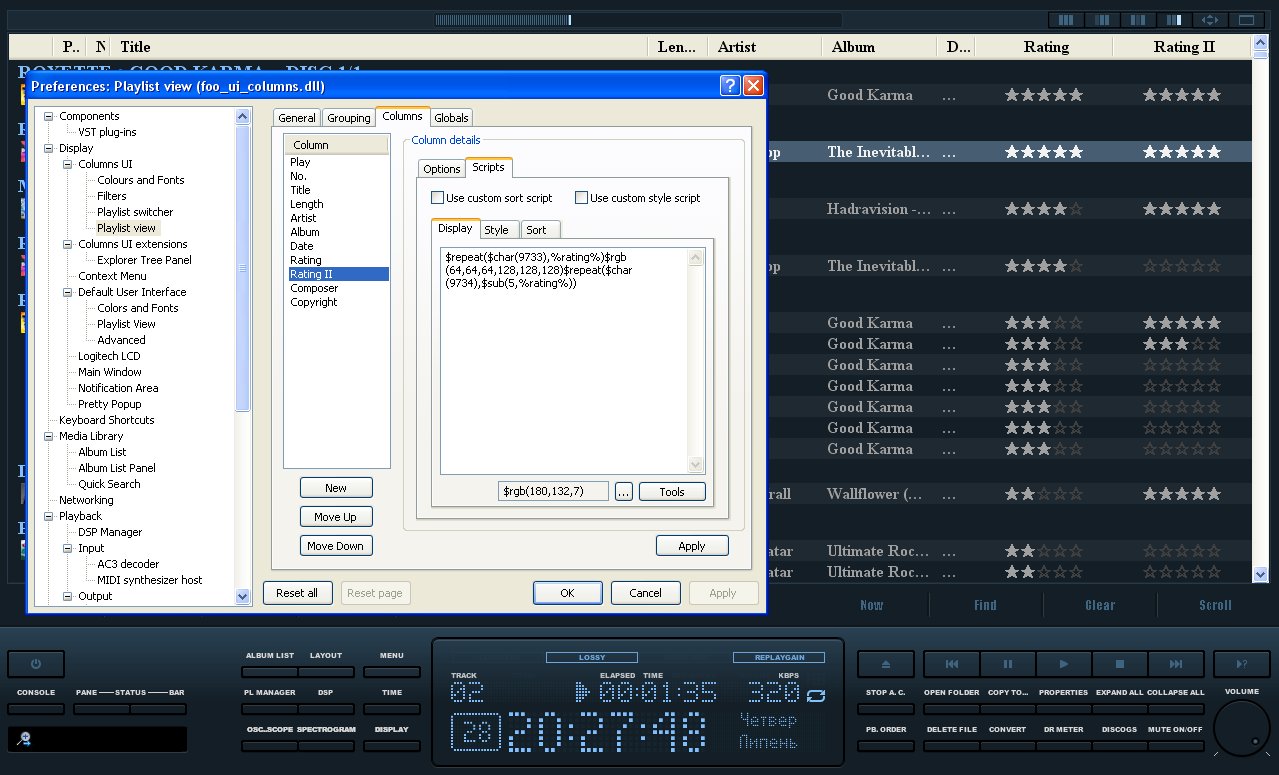Collapse the Columns UI tree node
Image resolution: width=1279 pixels, height=775 pixels.
(68, 164)
